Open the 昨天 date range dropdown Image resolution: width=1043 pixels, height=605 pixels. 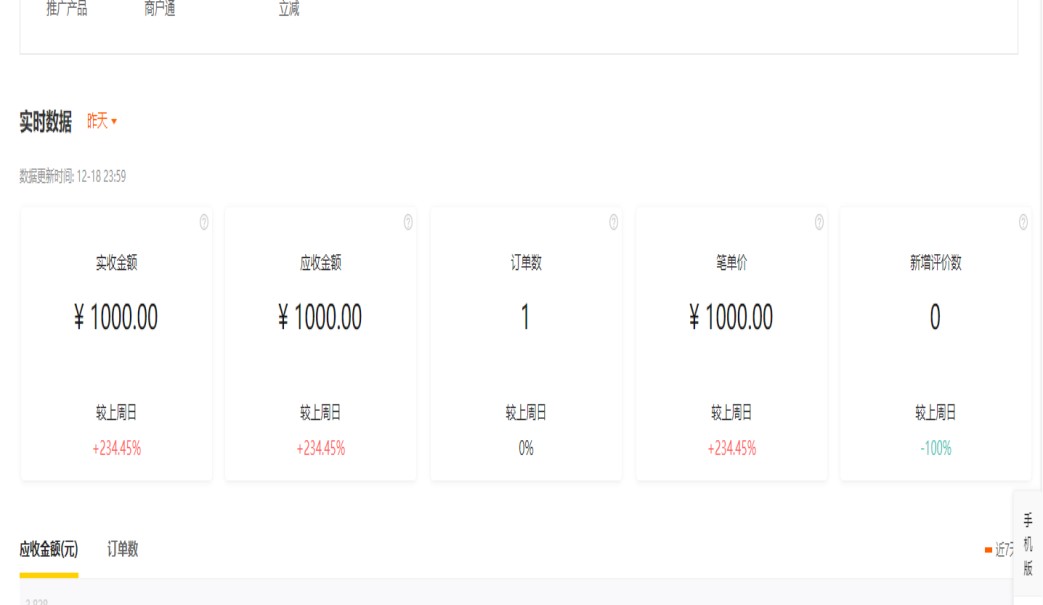pos(102,121)
